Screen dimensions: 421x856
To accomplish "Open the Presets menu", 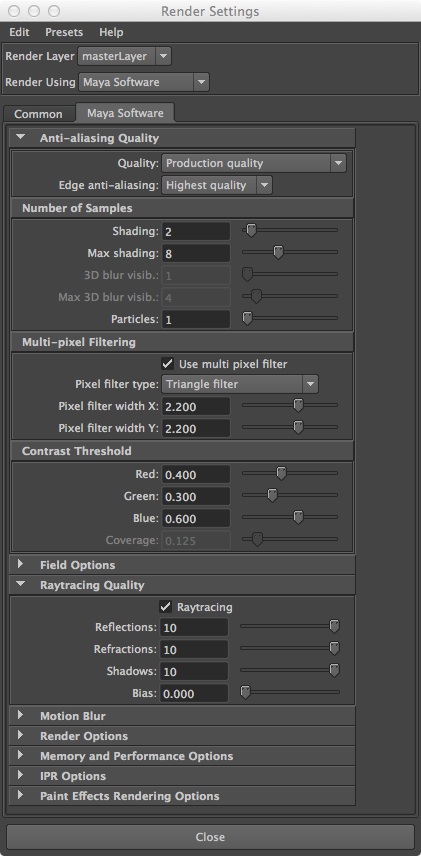I will point(64,32).
